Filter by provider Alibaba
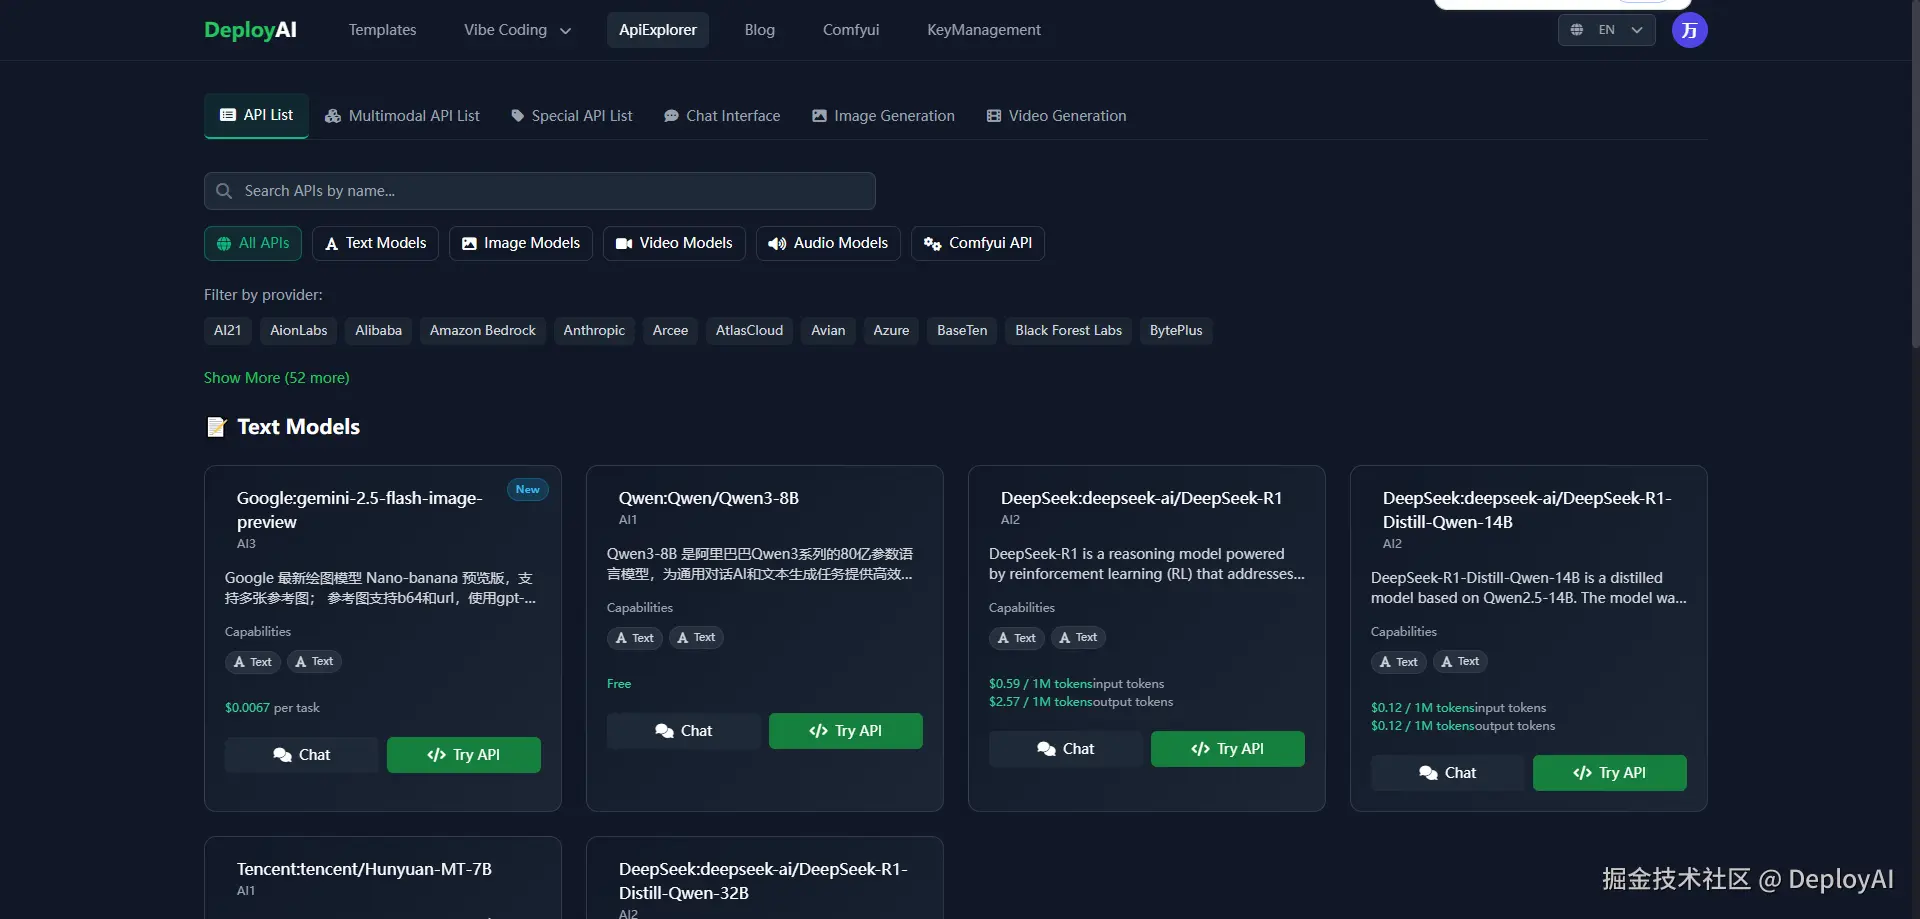Screen dimensions: 1920x919 tap(379, 331)
